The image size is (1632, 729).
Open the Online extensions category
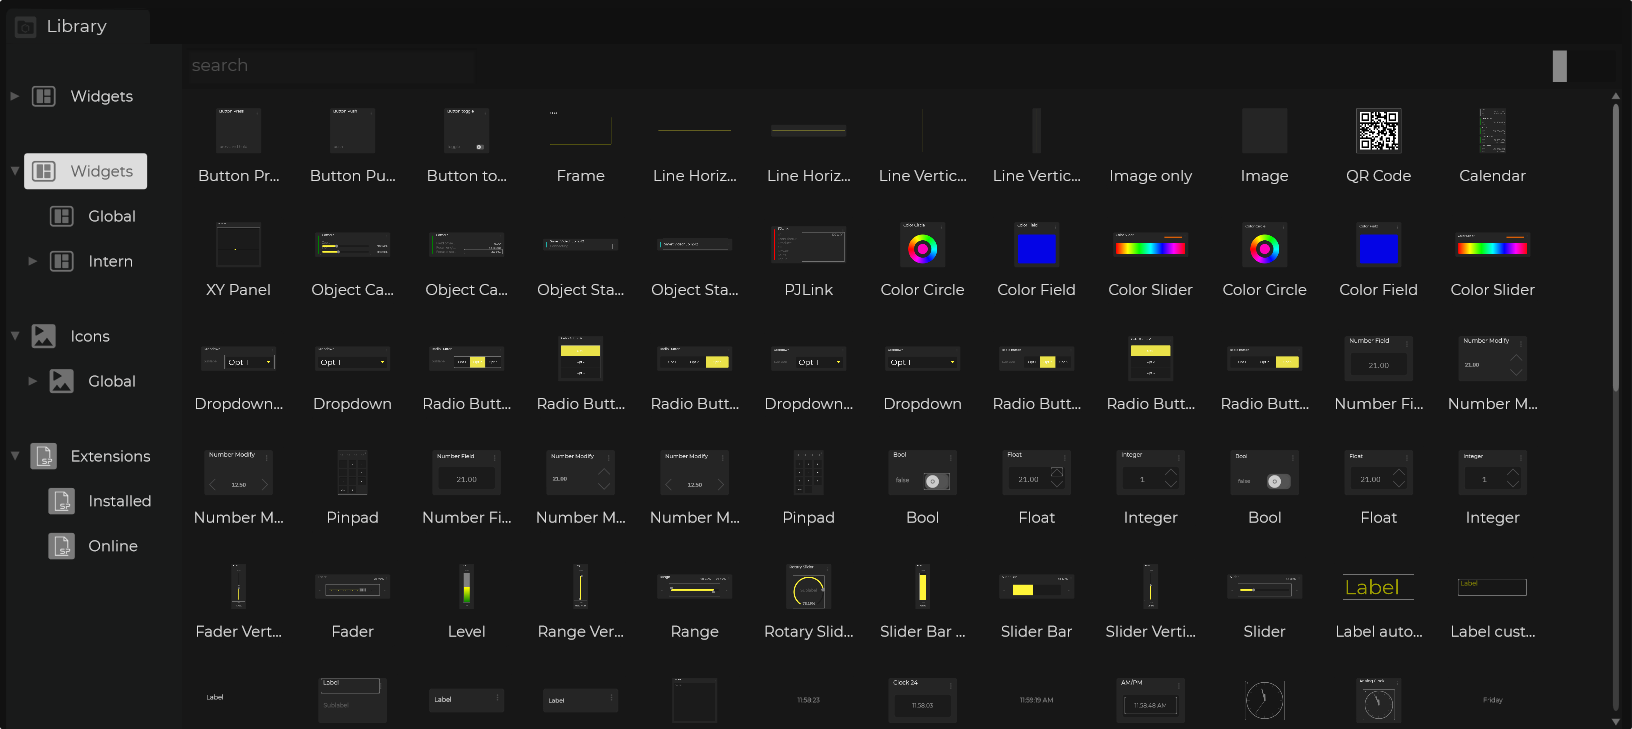[112, 546]
